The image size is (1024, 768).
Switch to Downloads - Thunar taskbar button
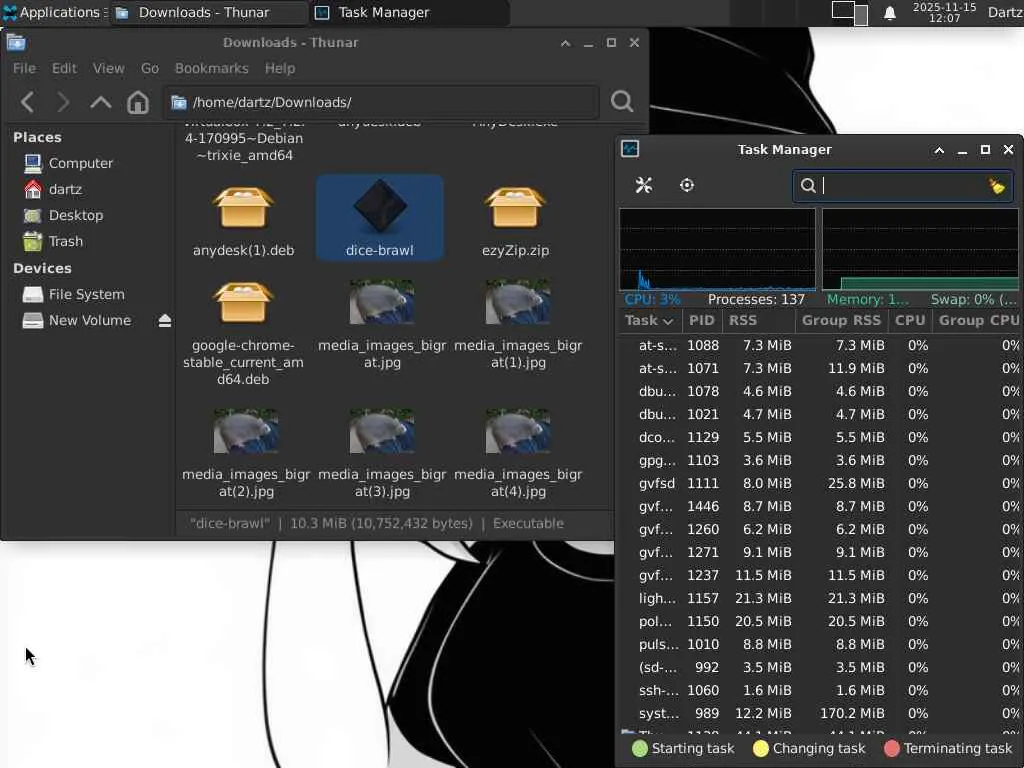coord(208,12)
